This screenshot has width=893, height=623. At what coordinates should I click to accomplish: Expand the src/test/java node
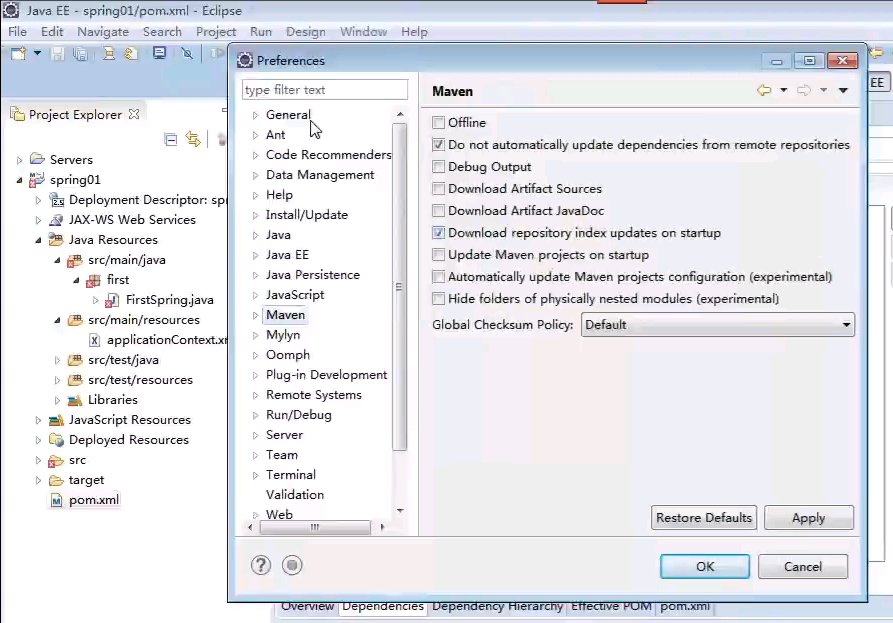point(57,360)
